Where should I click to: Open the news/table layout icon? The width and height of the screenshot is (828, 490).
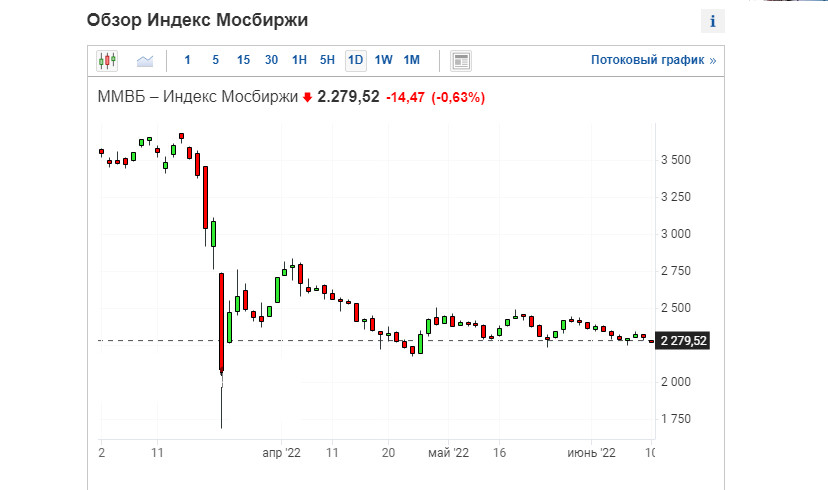click(461, 61)
